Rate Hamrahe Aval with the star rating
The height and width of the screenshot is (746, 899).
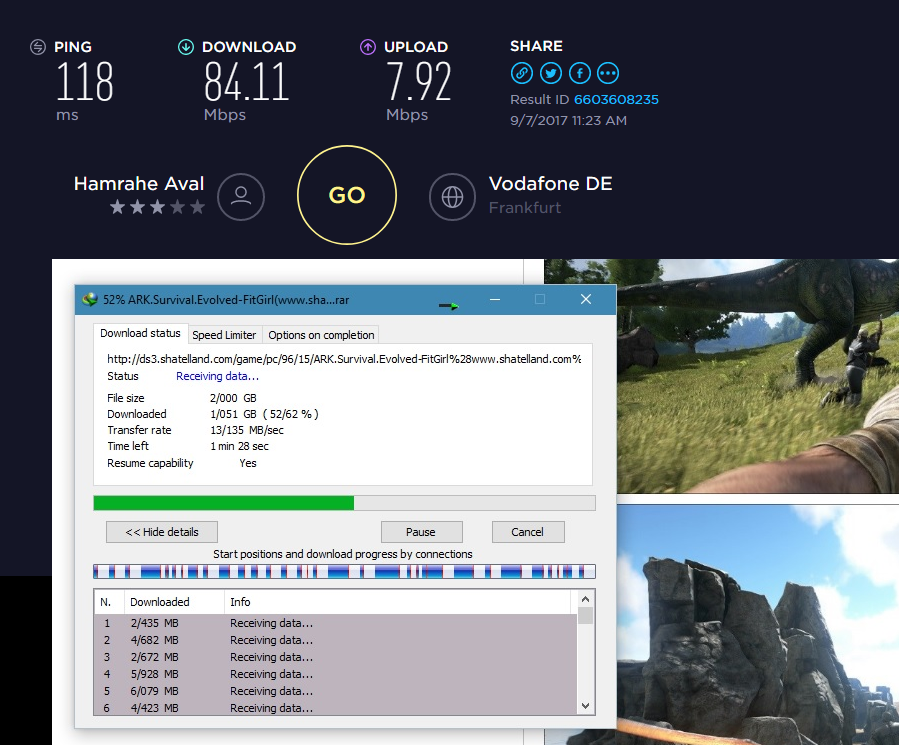[157, 206]
